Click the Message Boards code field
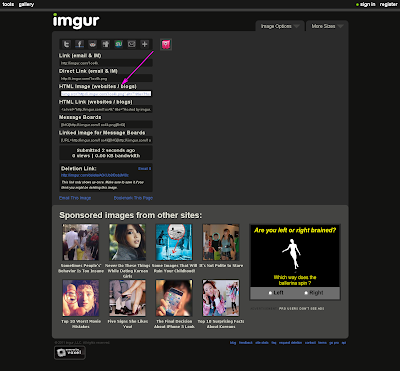Image resolution: width=400 pixels, height=371 pixels. [x=106, y=125]
